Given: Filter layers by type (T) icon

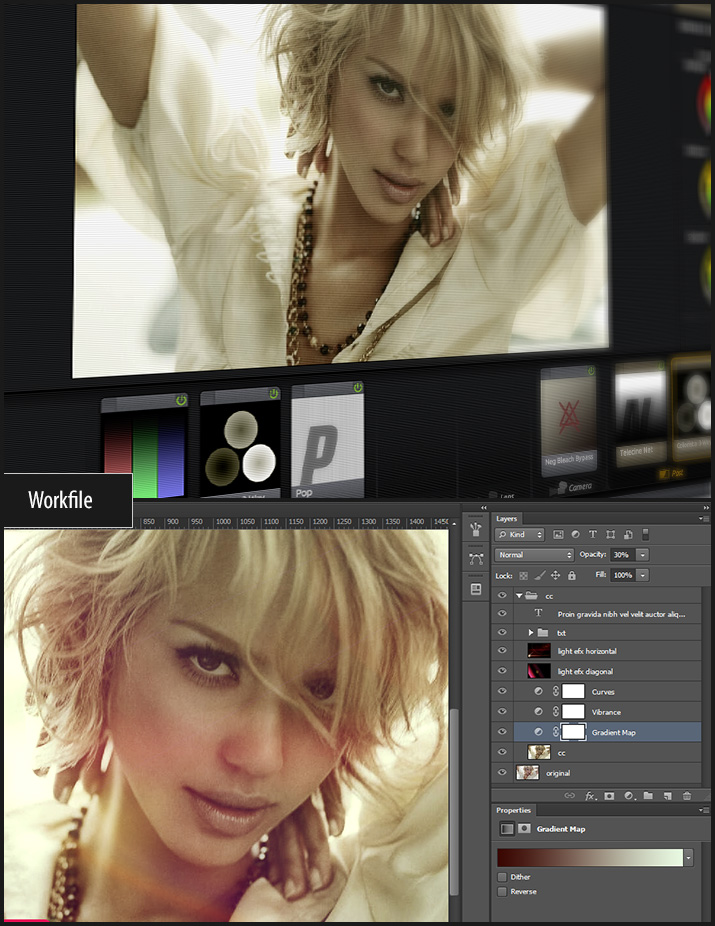Looking at the screenshot, I should pyautogui.click(x=592, y=535).
